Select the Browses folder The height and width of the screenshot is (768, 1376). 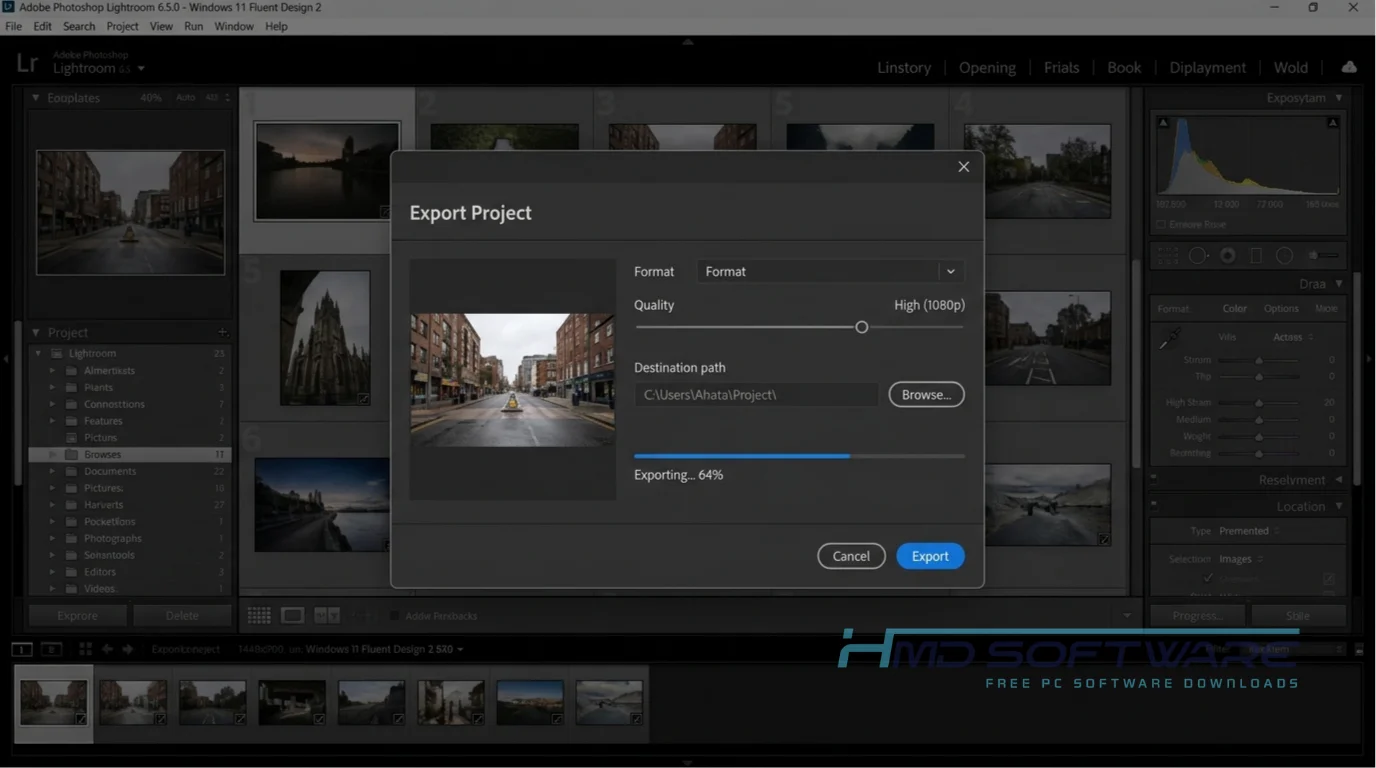130,454
